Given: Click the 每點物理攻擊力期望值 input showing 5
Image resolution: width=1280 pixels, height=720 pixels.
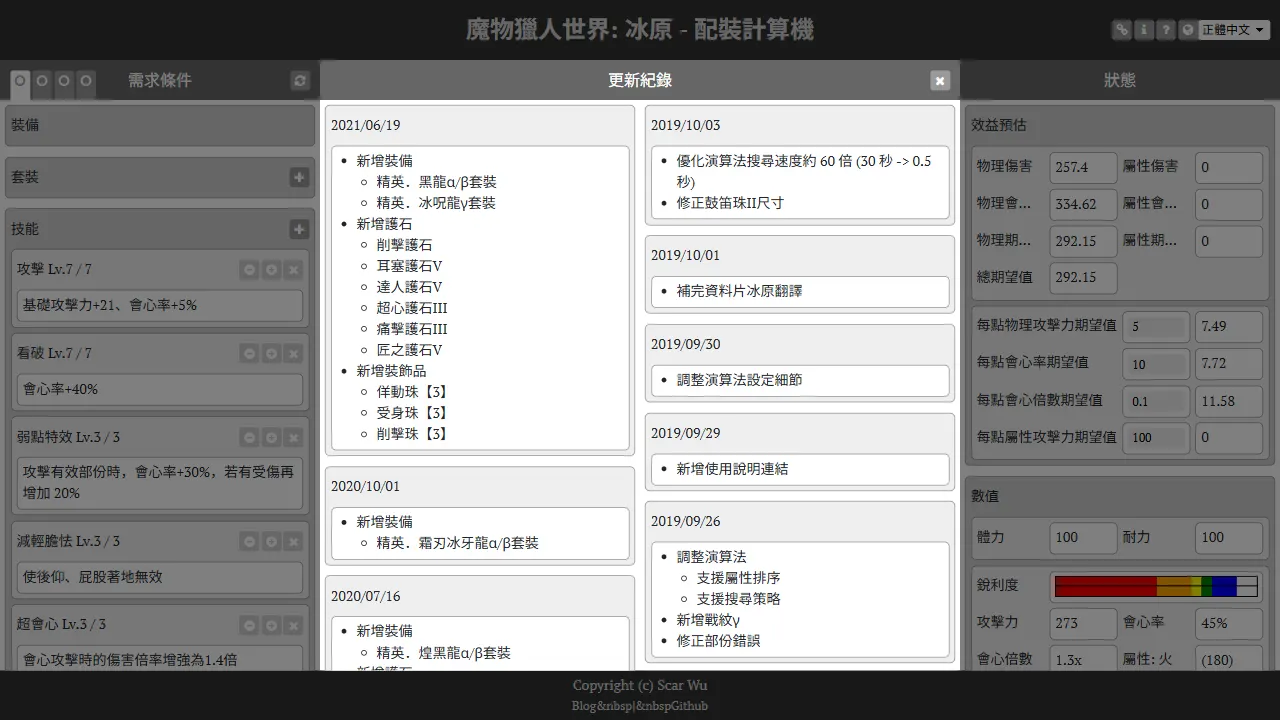Looking at the screenshot, I should (1156, 326).
